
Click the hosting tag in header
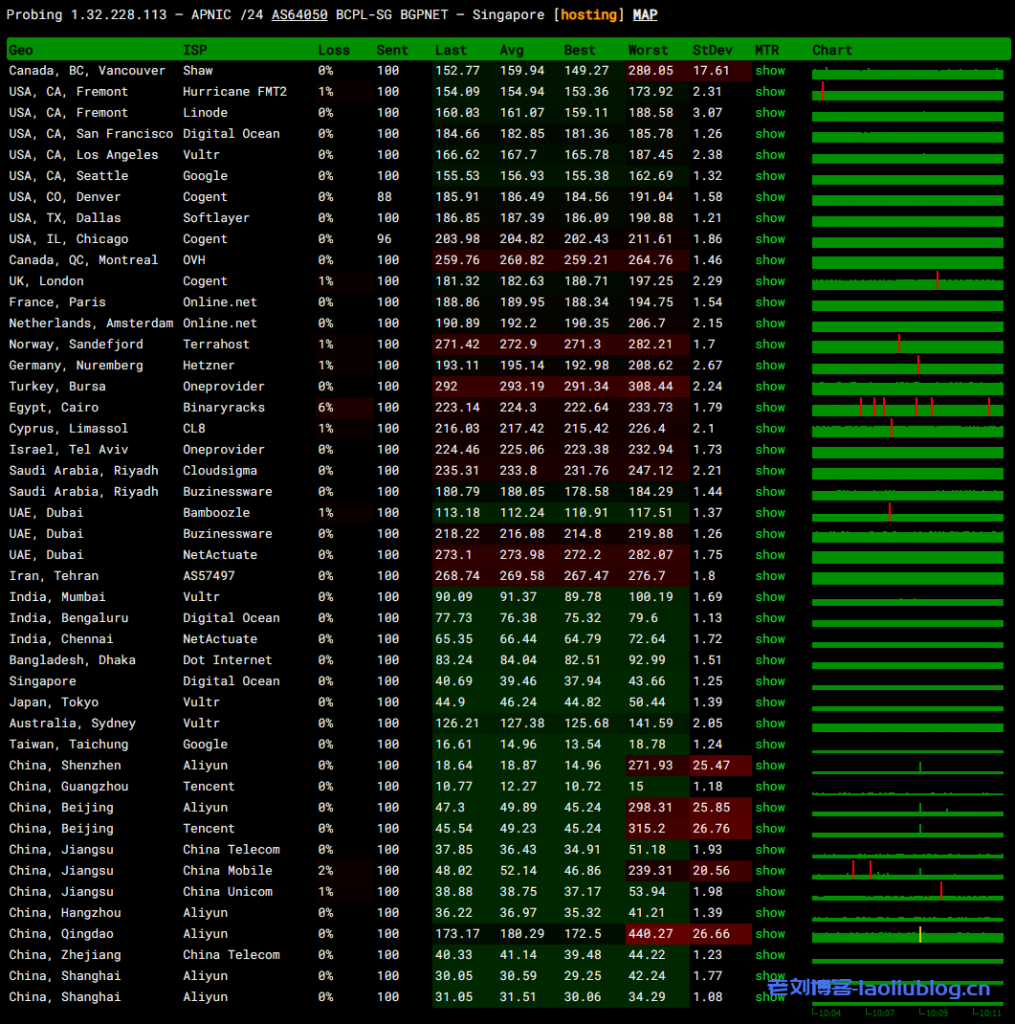tap(589, 15)
